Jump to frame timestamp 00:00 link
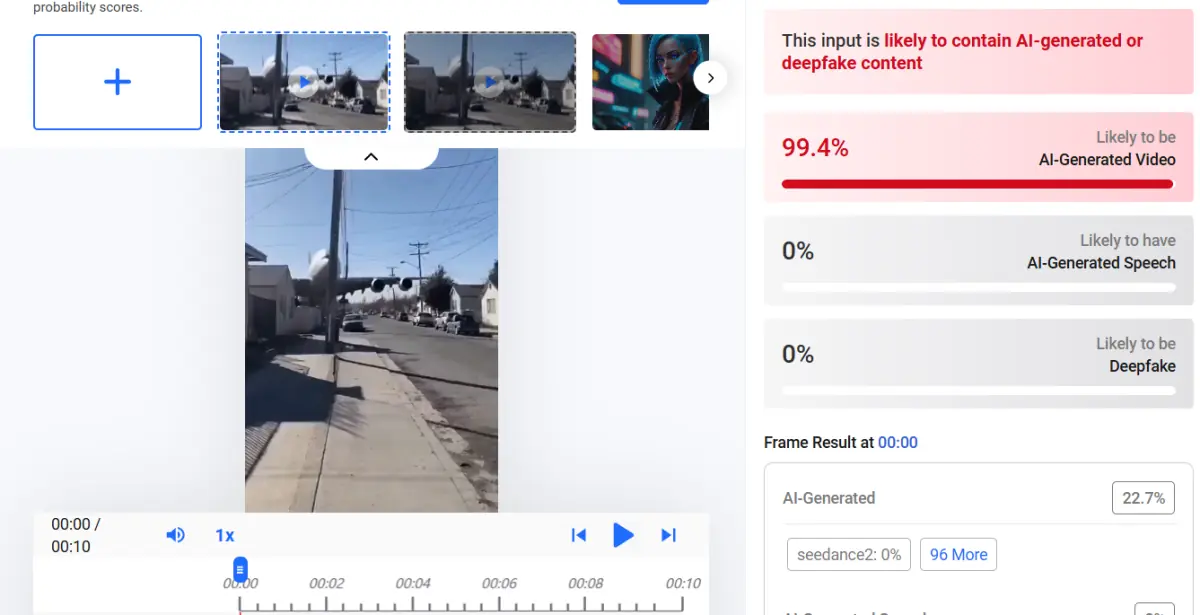The image size is (1200, 615). tap(898, 442)
